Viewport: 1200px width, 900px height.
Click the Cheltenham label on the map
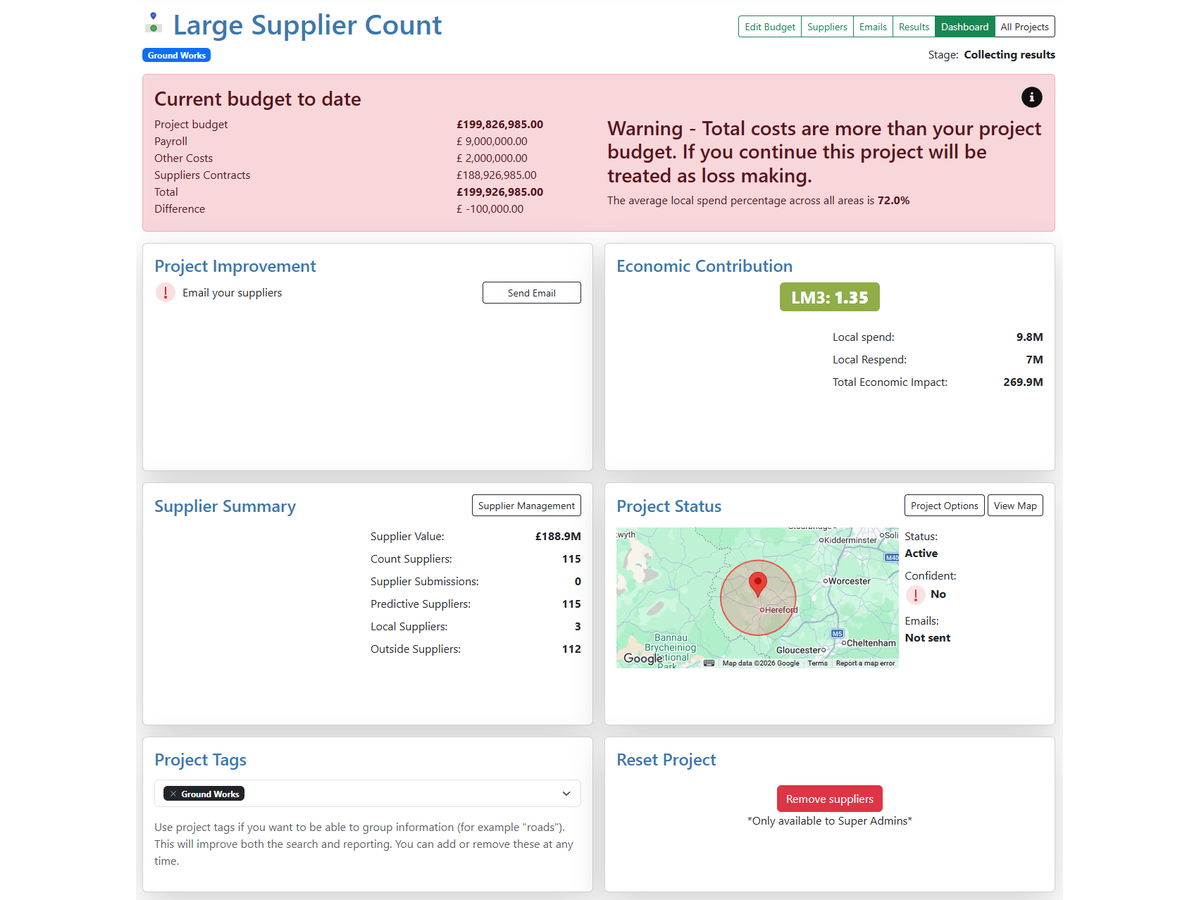tap(871, 643)
